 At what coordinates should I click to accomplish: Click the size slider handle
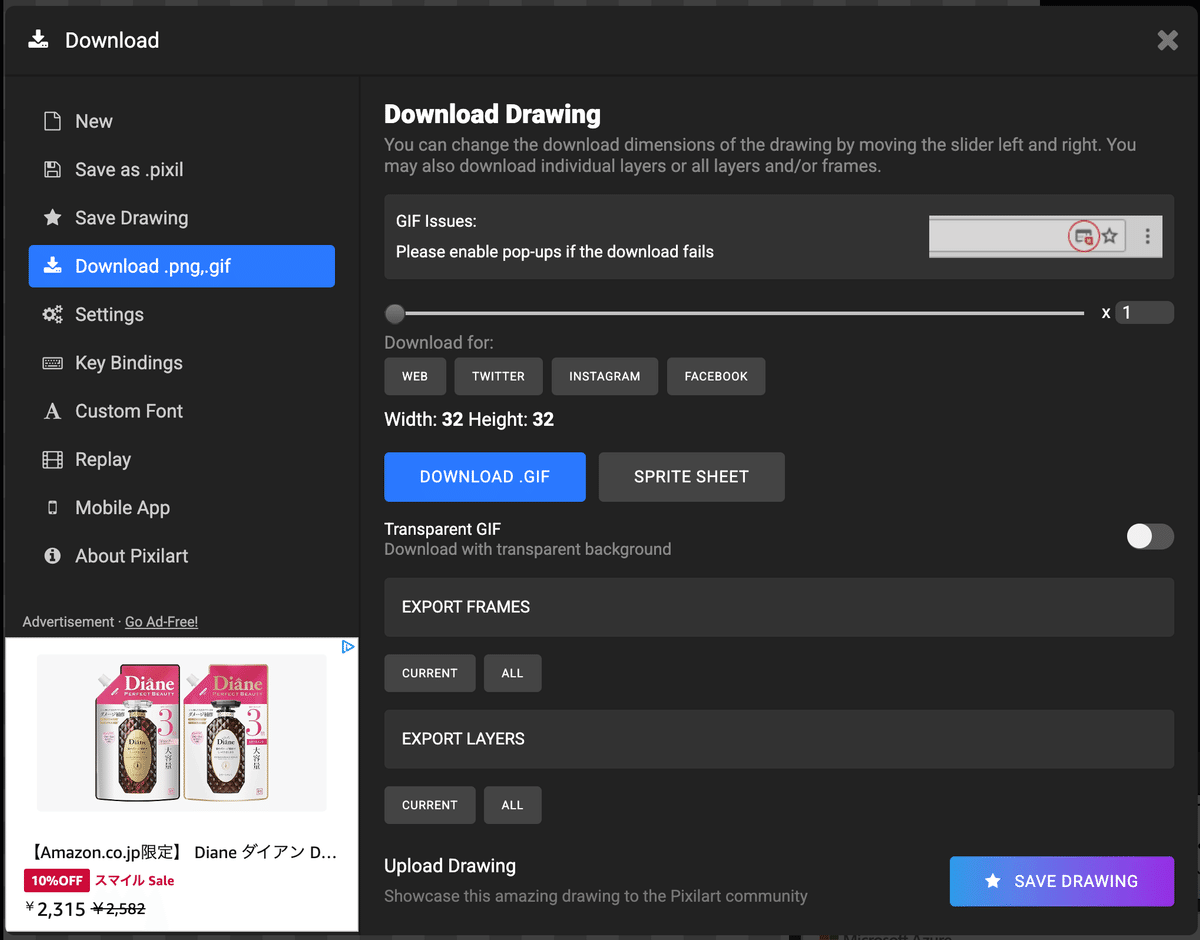[x=395, y=314]
